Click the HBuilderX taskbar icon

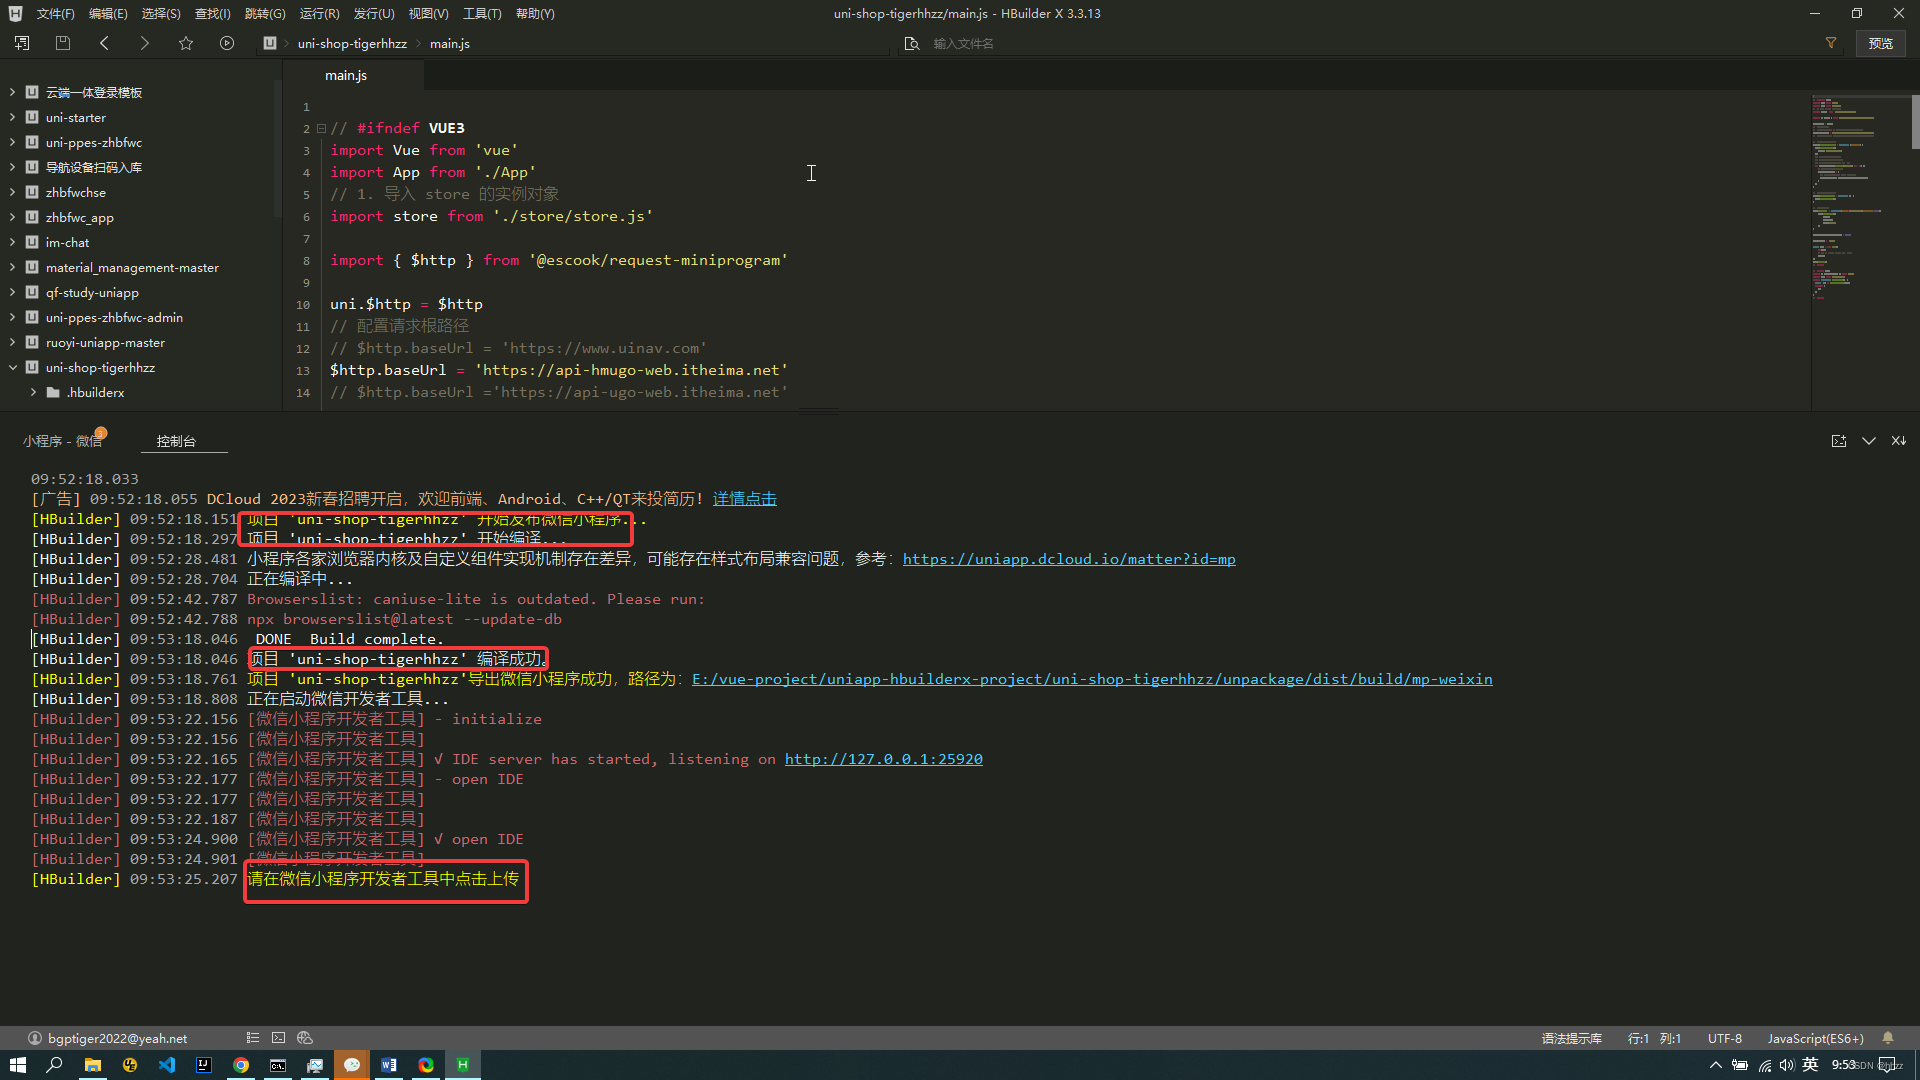coord(463,1065)
